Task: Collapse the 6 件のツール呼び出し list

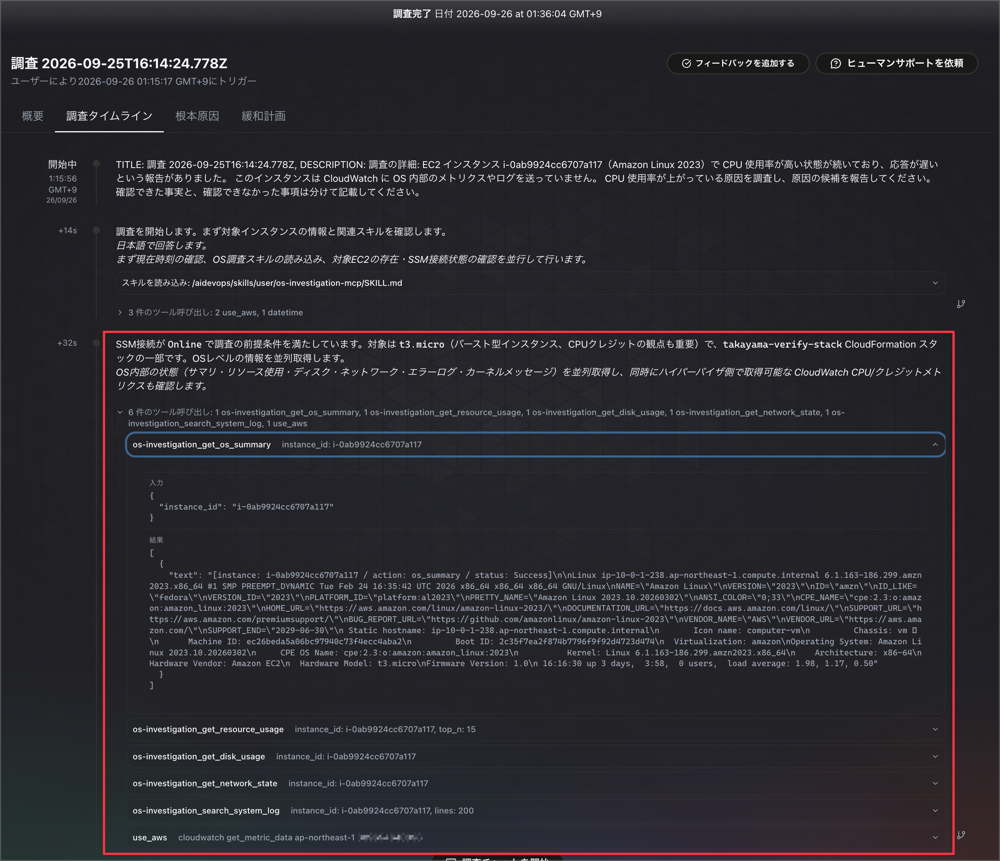Action: tap(120, 413)
